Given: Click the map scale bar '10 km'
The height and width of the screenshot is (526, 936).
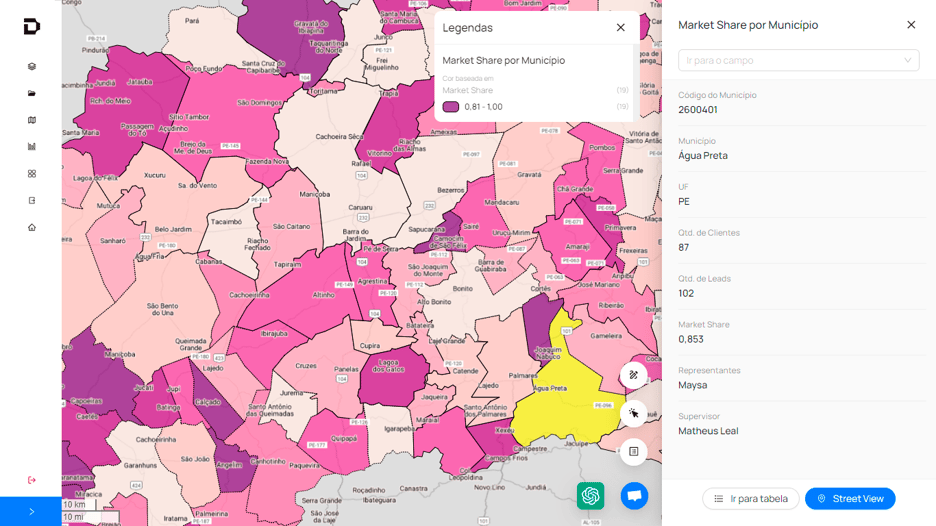Looking at the screenshot, I should pyautogui.click(x=79, y=505).
